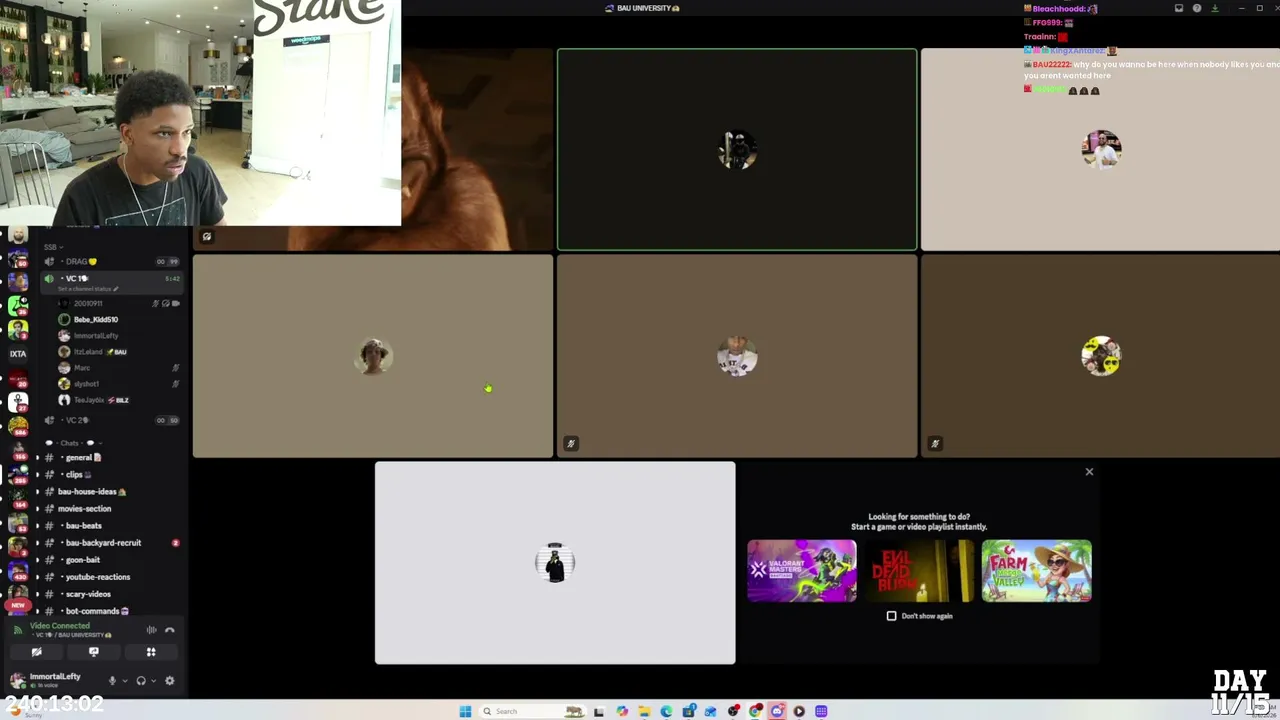Open User Settings gear icon

169,681
